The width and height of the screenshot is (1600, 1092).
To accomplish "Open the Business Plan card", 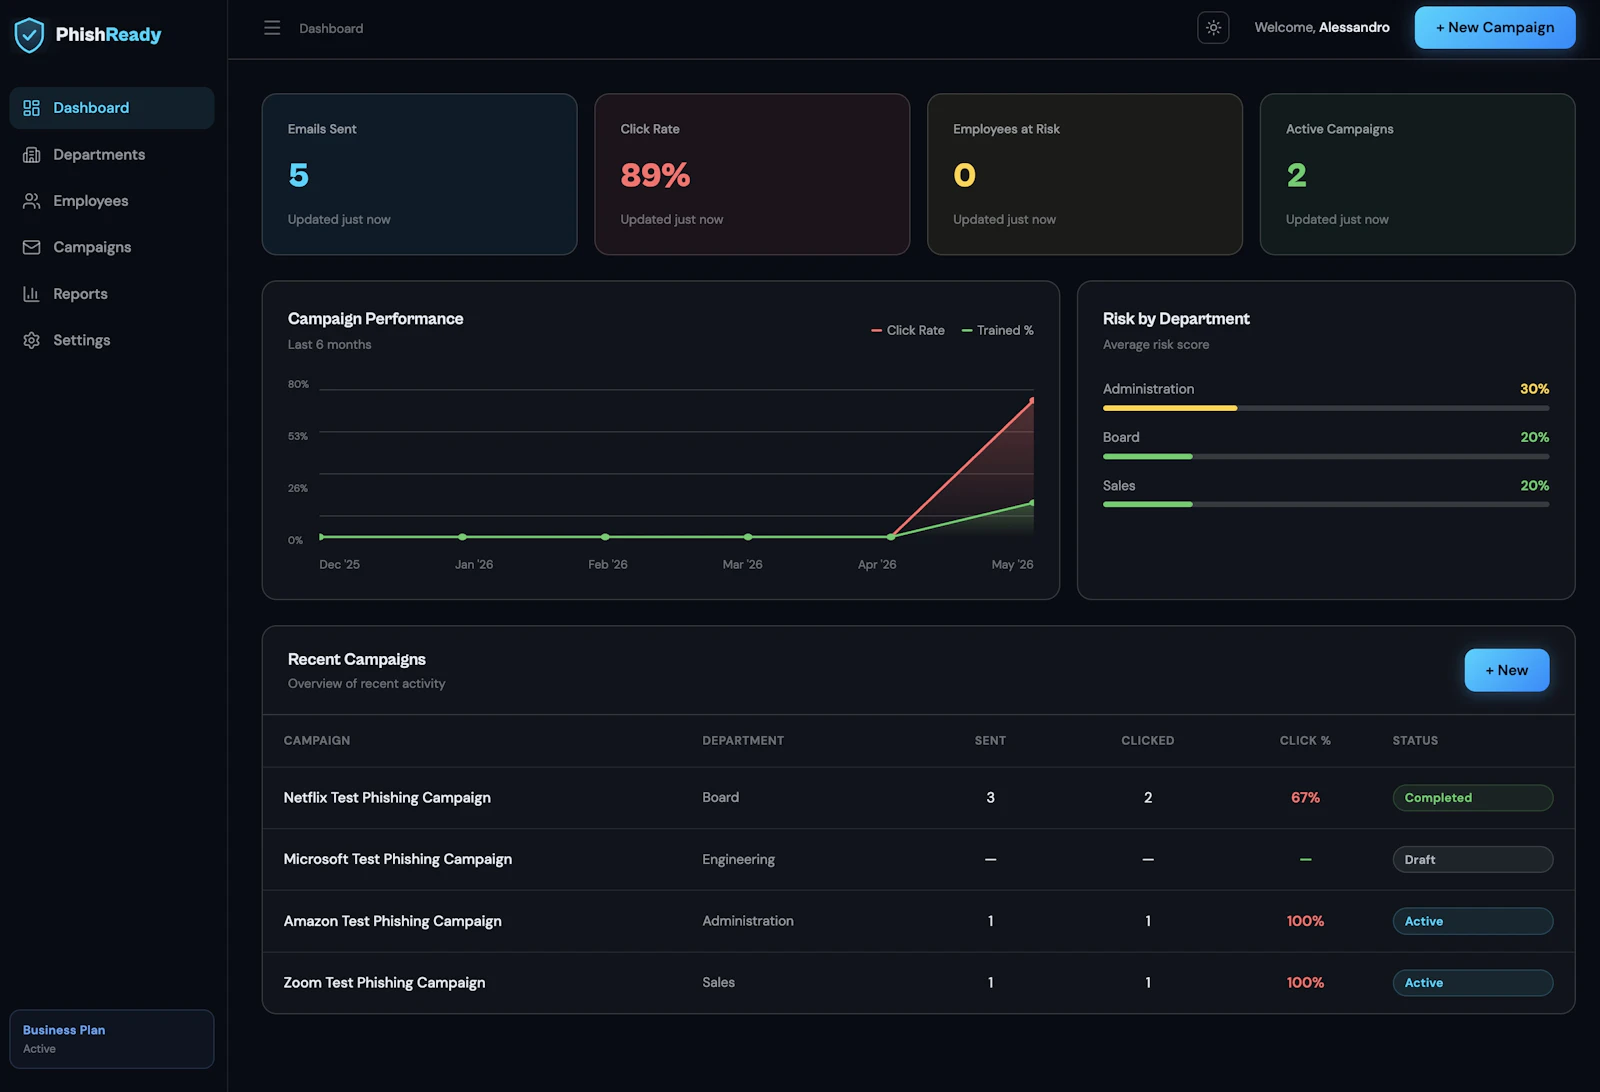I will pyautogui.click(x=112, y=1039).
